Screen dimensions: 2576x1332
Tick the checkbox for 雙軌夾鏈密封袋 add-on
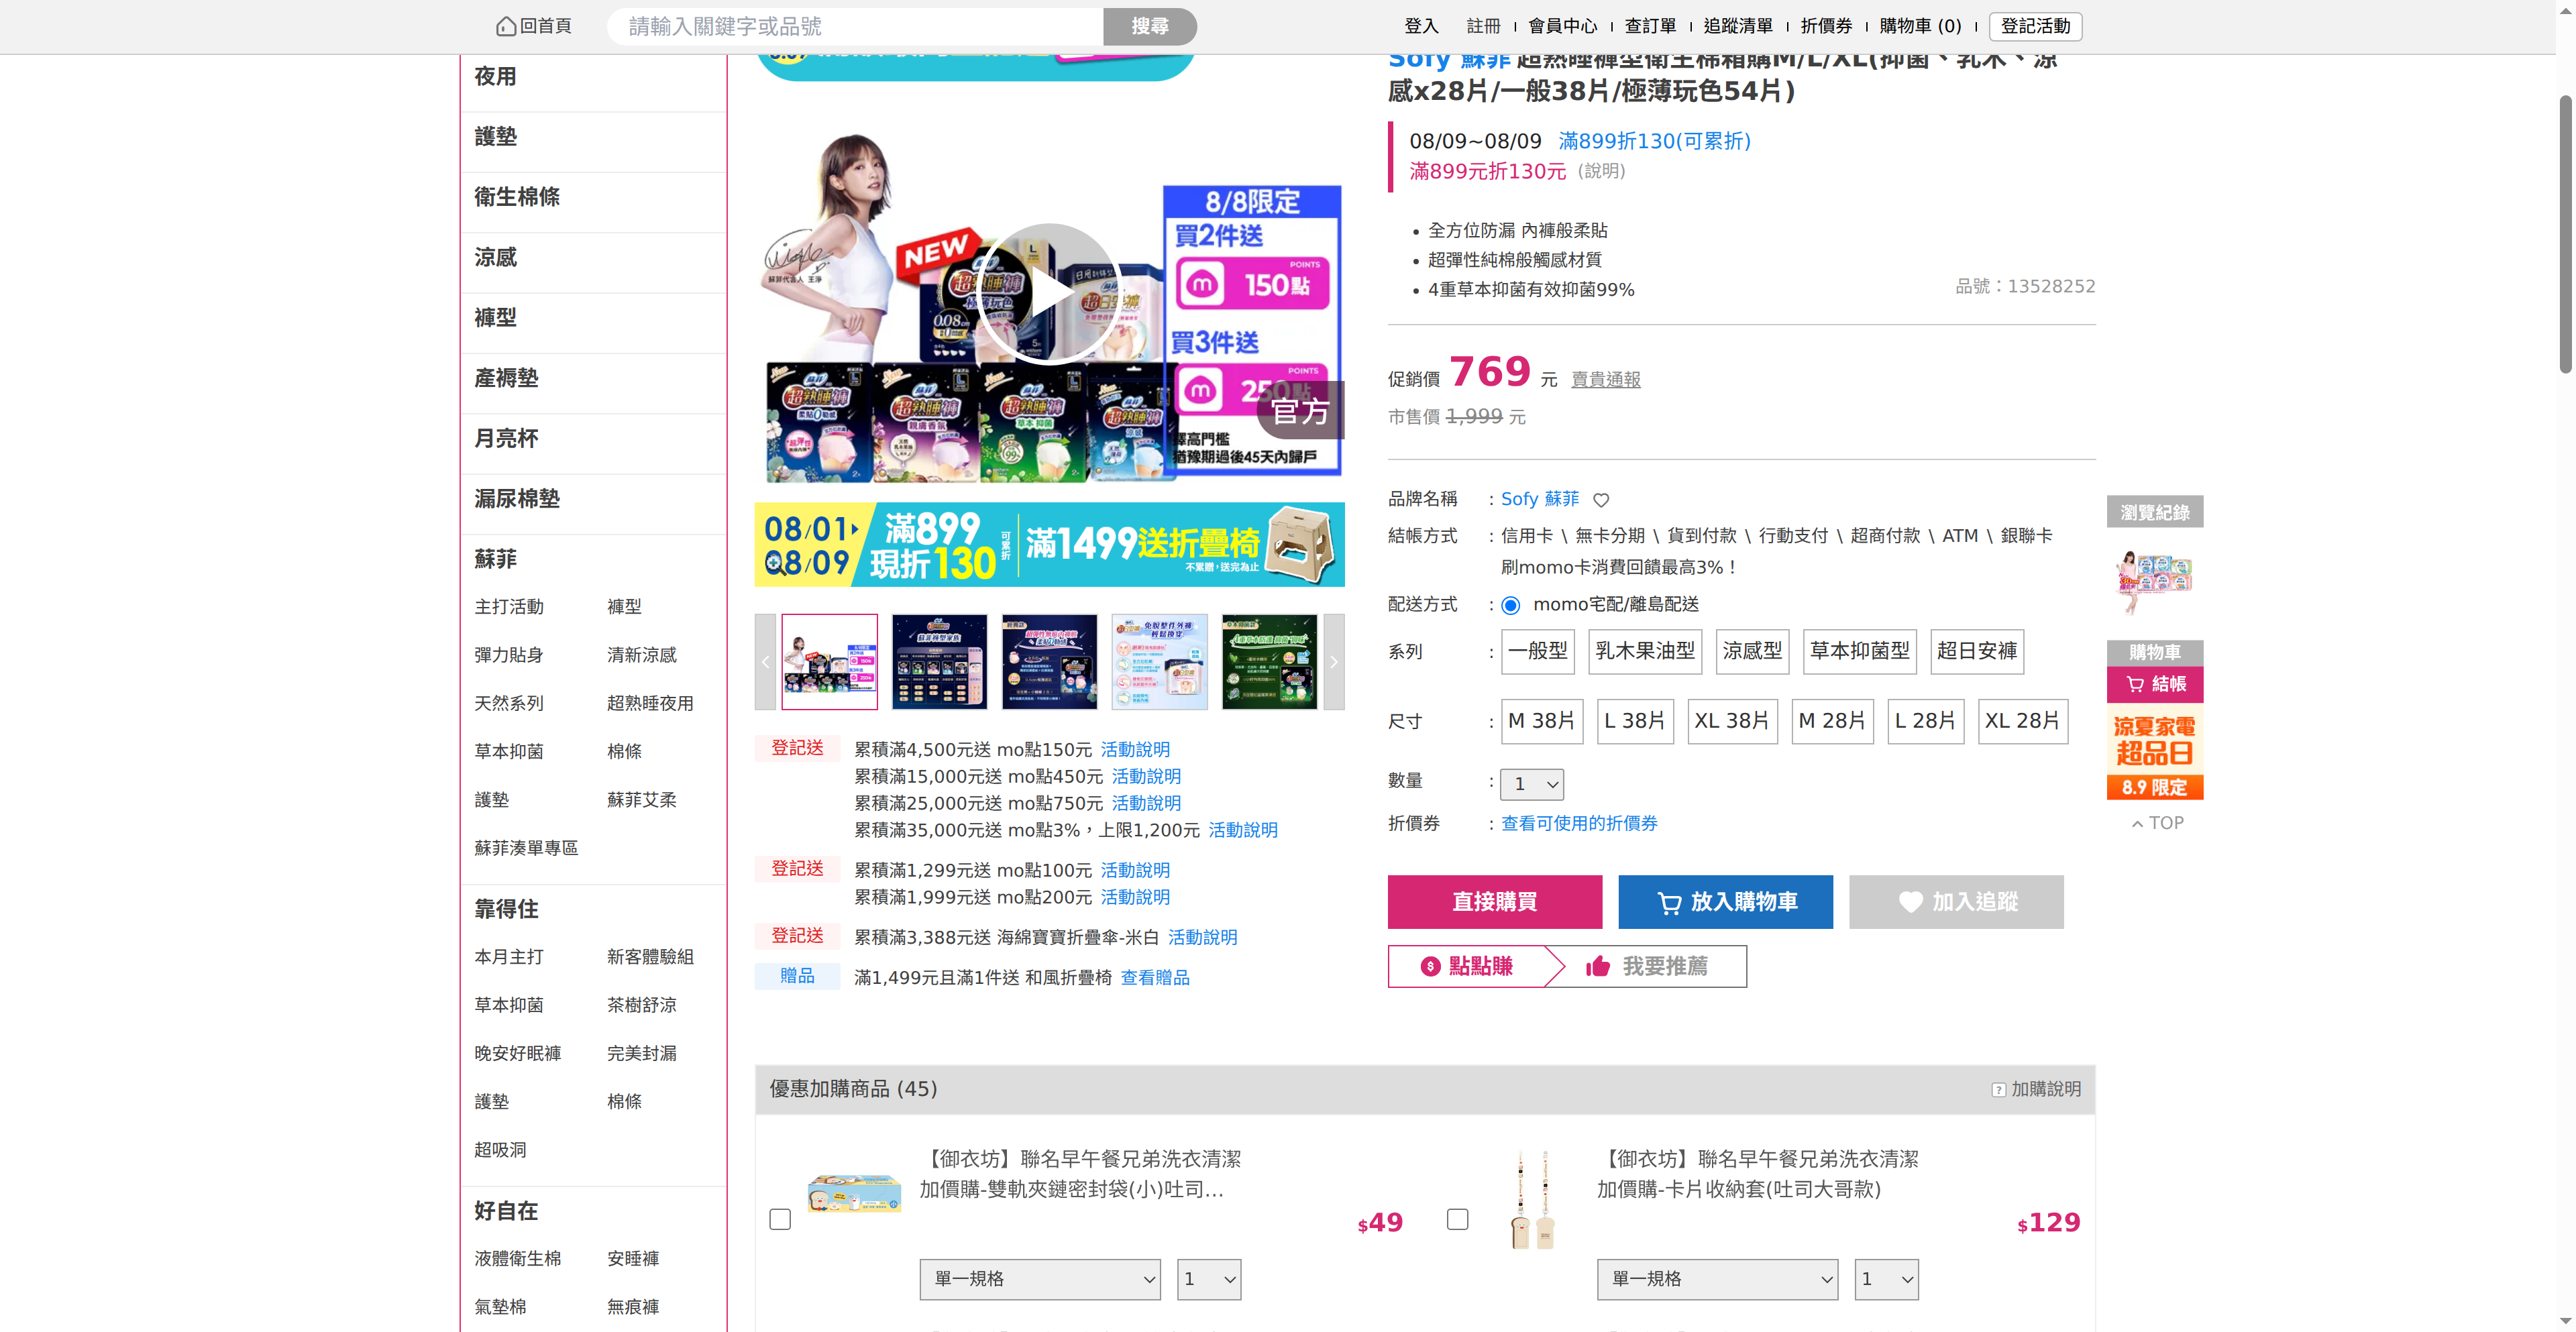click(x=780, y=1219)
